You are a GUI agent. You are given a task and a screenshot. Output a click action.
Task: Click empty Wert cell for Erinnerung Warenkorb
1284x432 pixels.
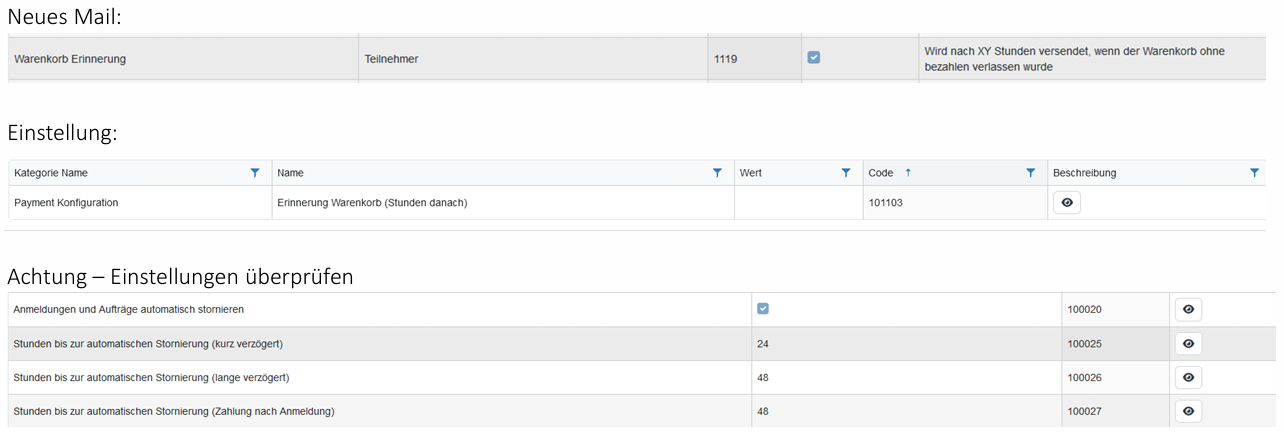click(797, 203)
